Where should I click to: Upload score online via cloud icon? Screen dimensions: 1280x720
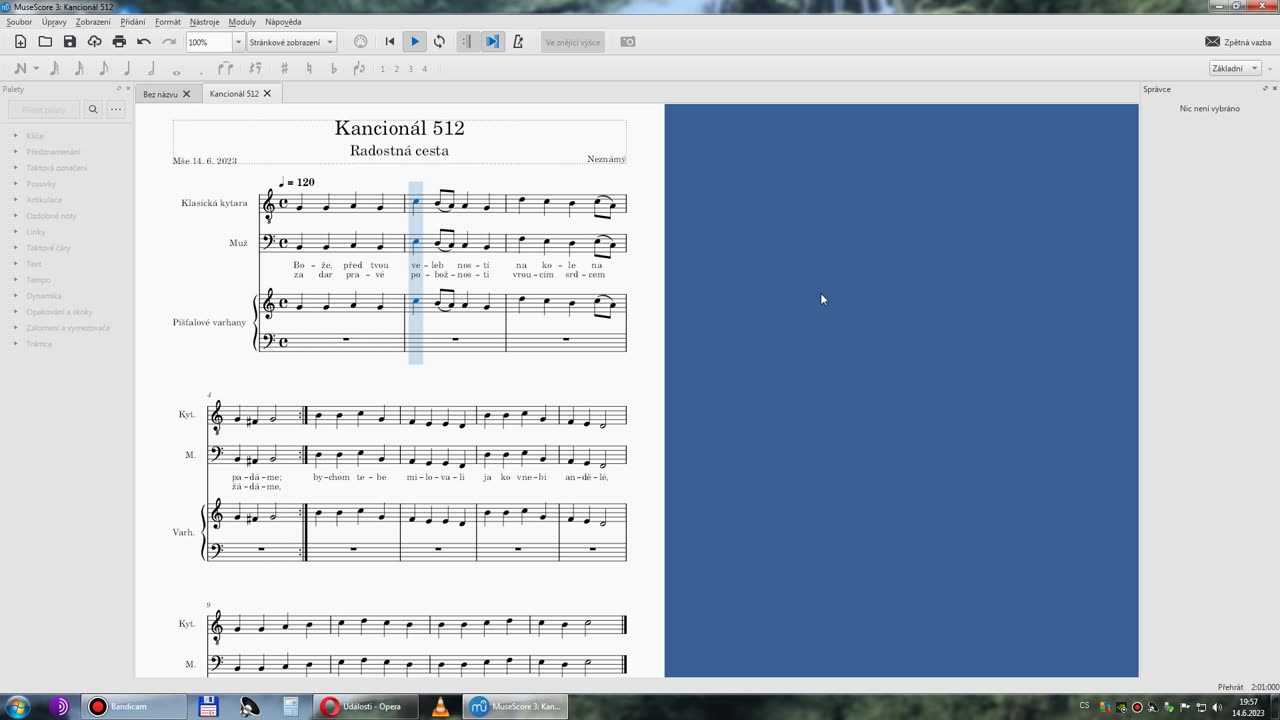[x=95, y=42]
